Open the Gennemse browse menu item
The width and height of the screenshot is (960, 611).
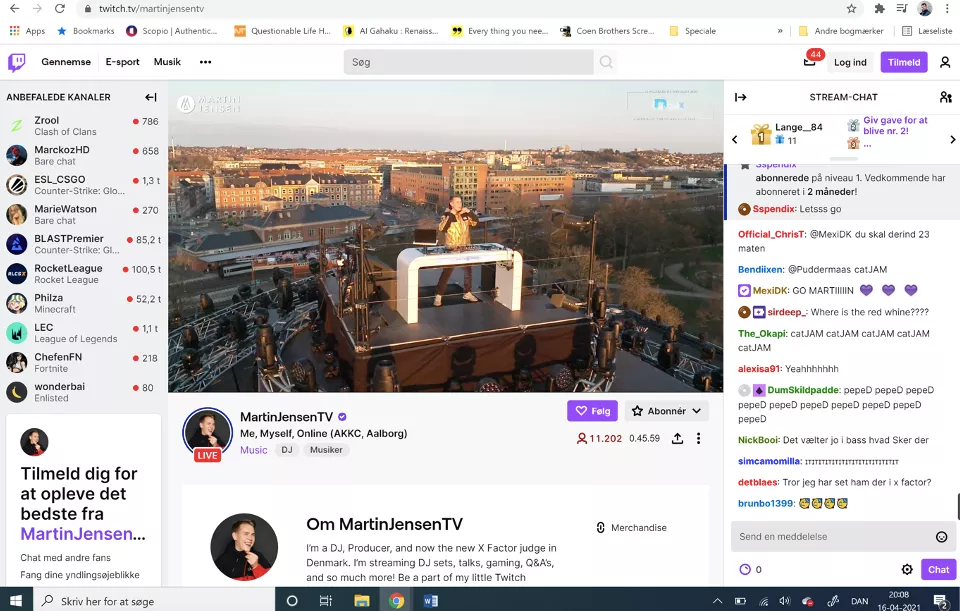[x=66, y=62]
